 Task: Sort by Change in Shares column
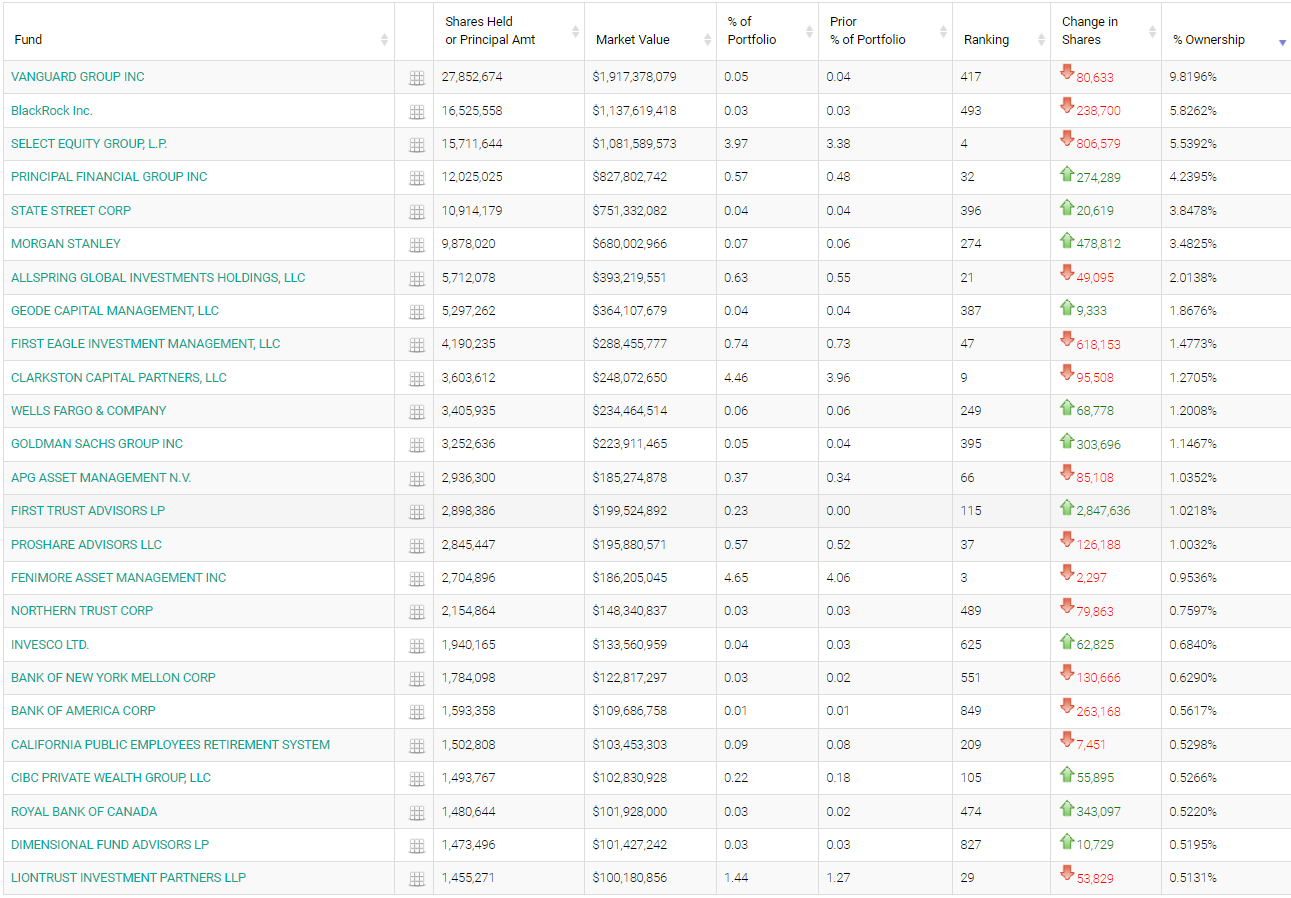tap(1106, 31)
